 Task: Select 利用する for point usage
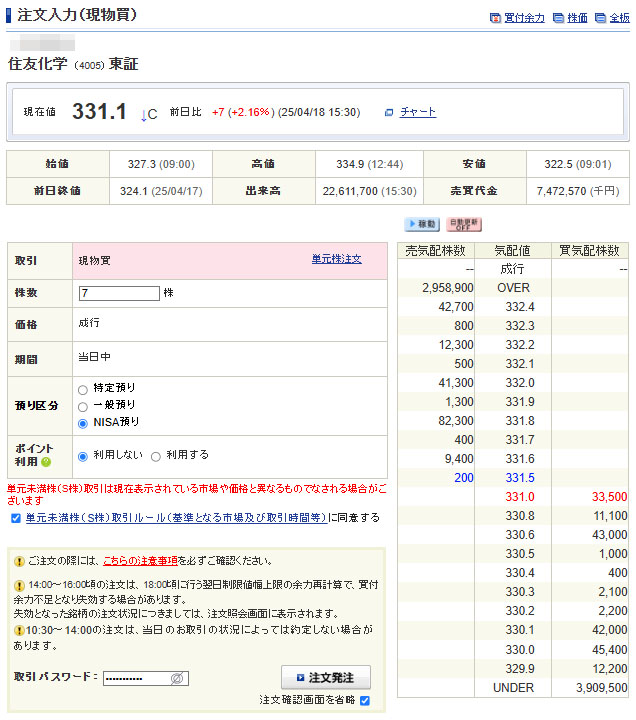[x=155, y=456]
